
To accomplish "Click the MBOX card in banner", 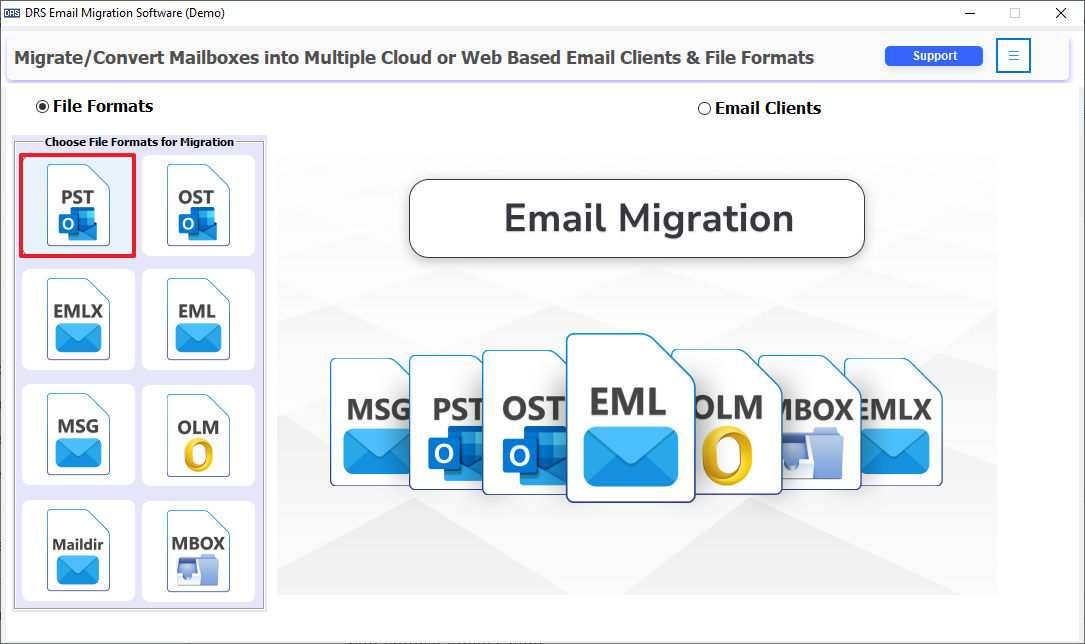I will click(x=821, y=423).
